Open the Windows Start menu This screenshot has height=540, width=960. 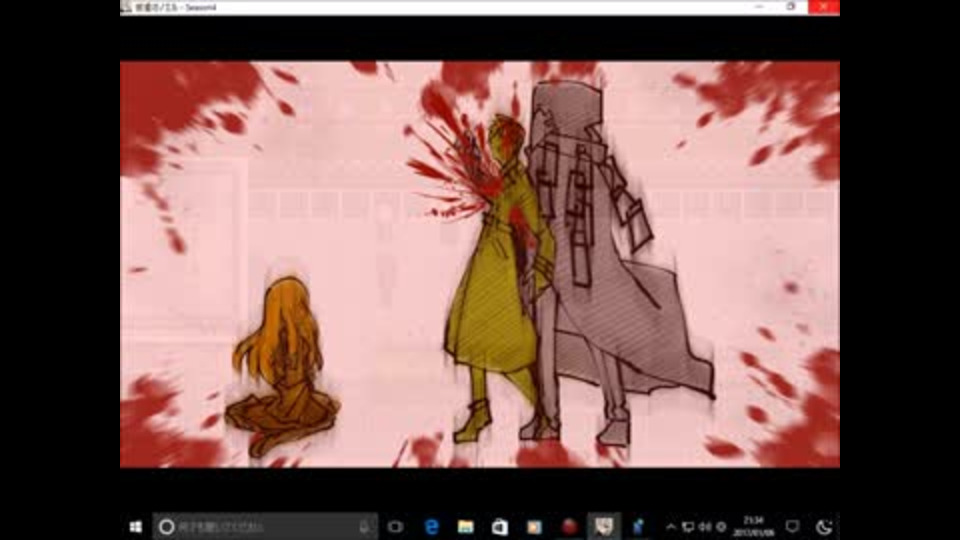point(136,527)
